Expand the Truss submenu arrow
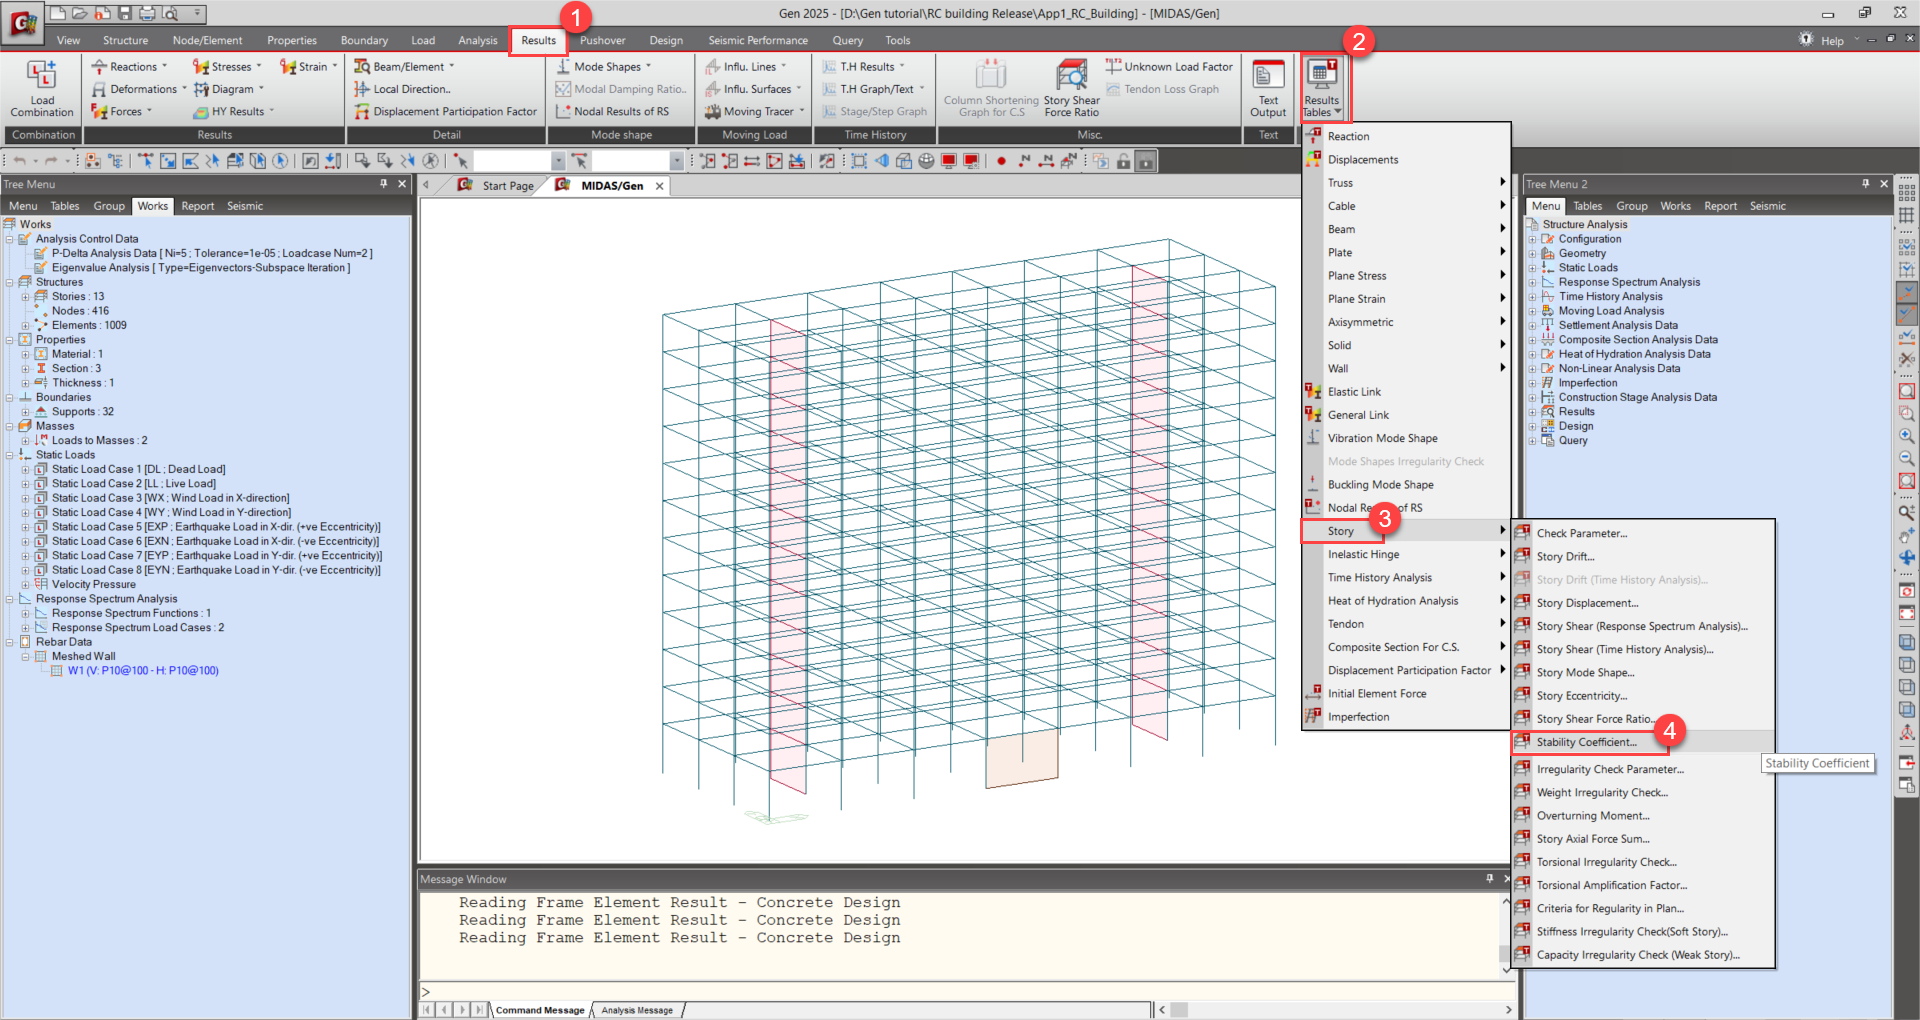 click(1502, 183)
